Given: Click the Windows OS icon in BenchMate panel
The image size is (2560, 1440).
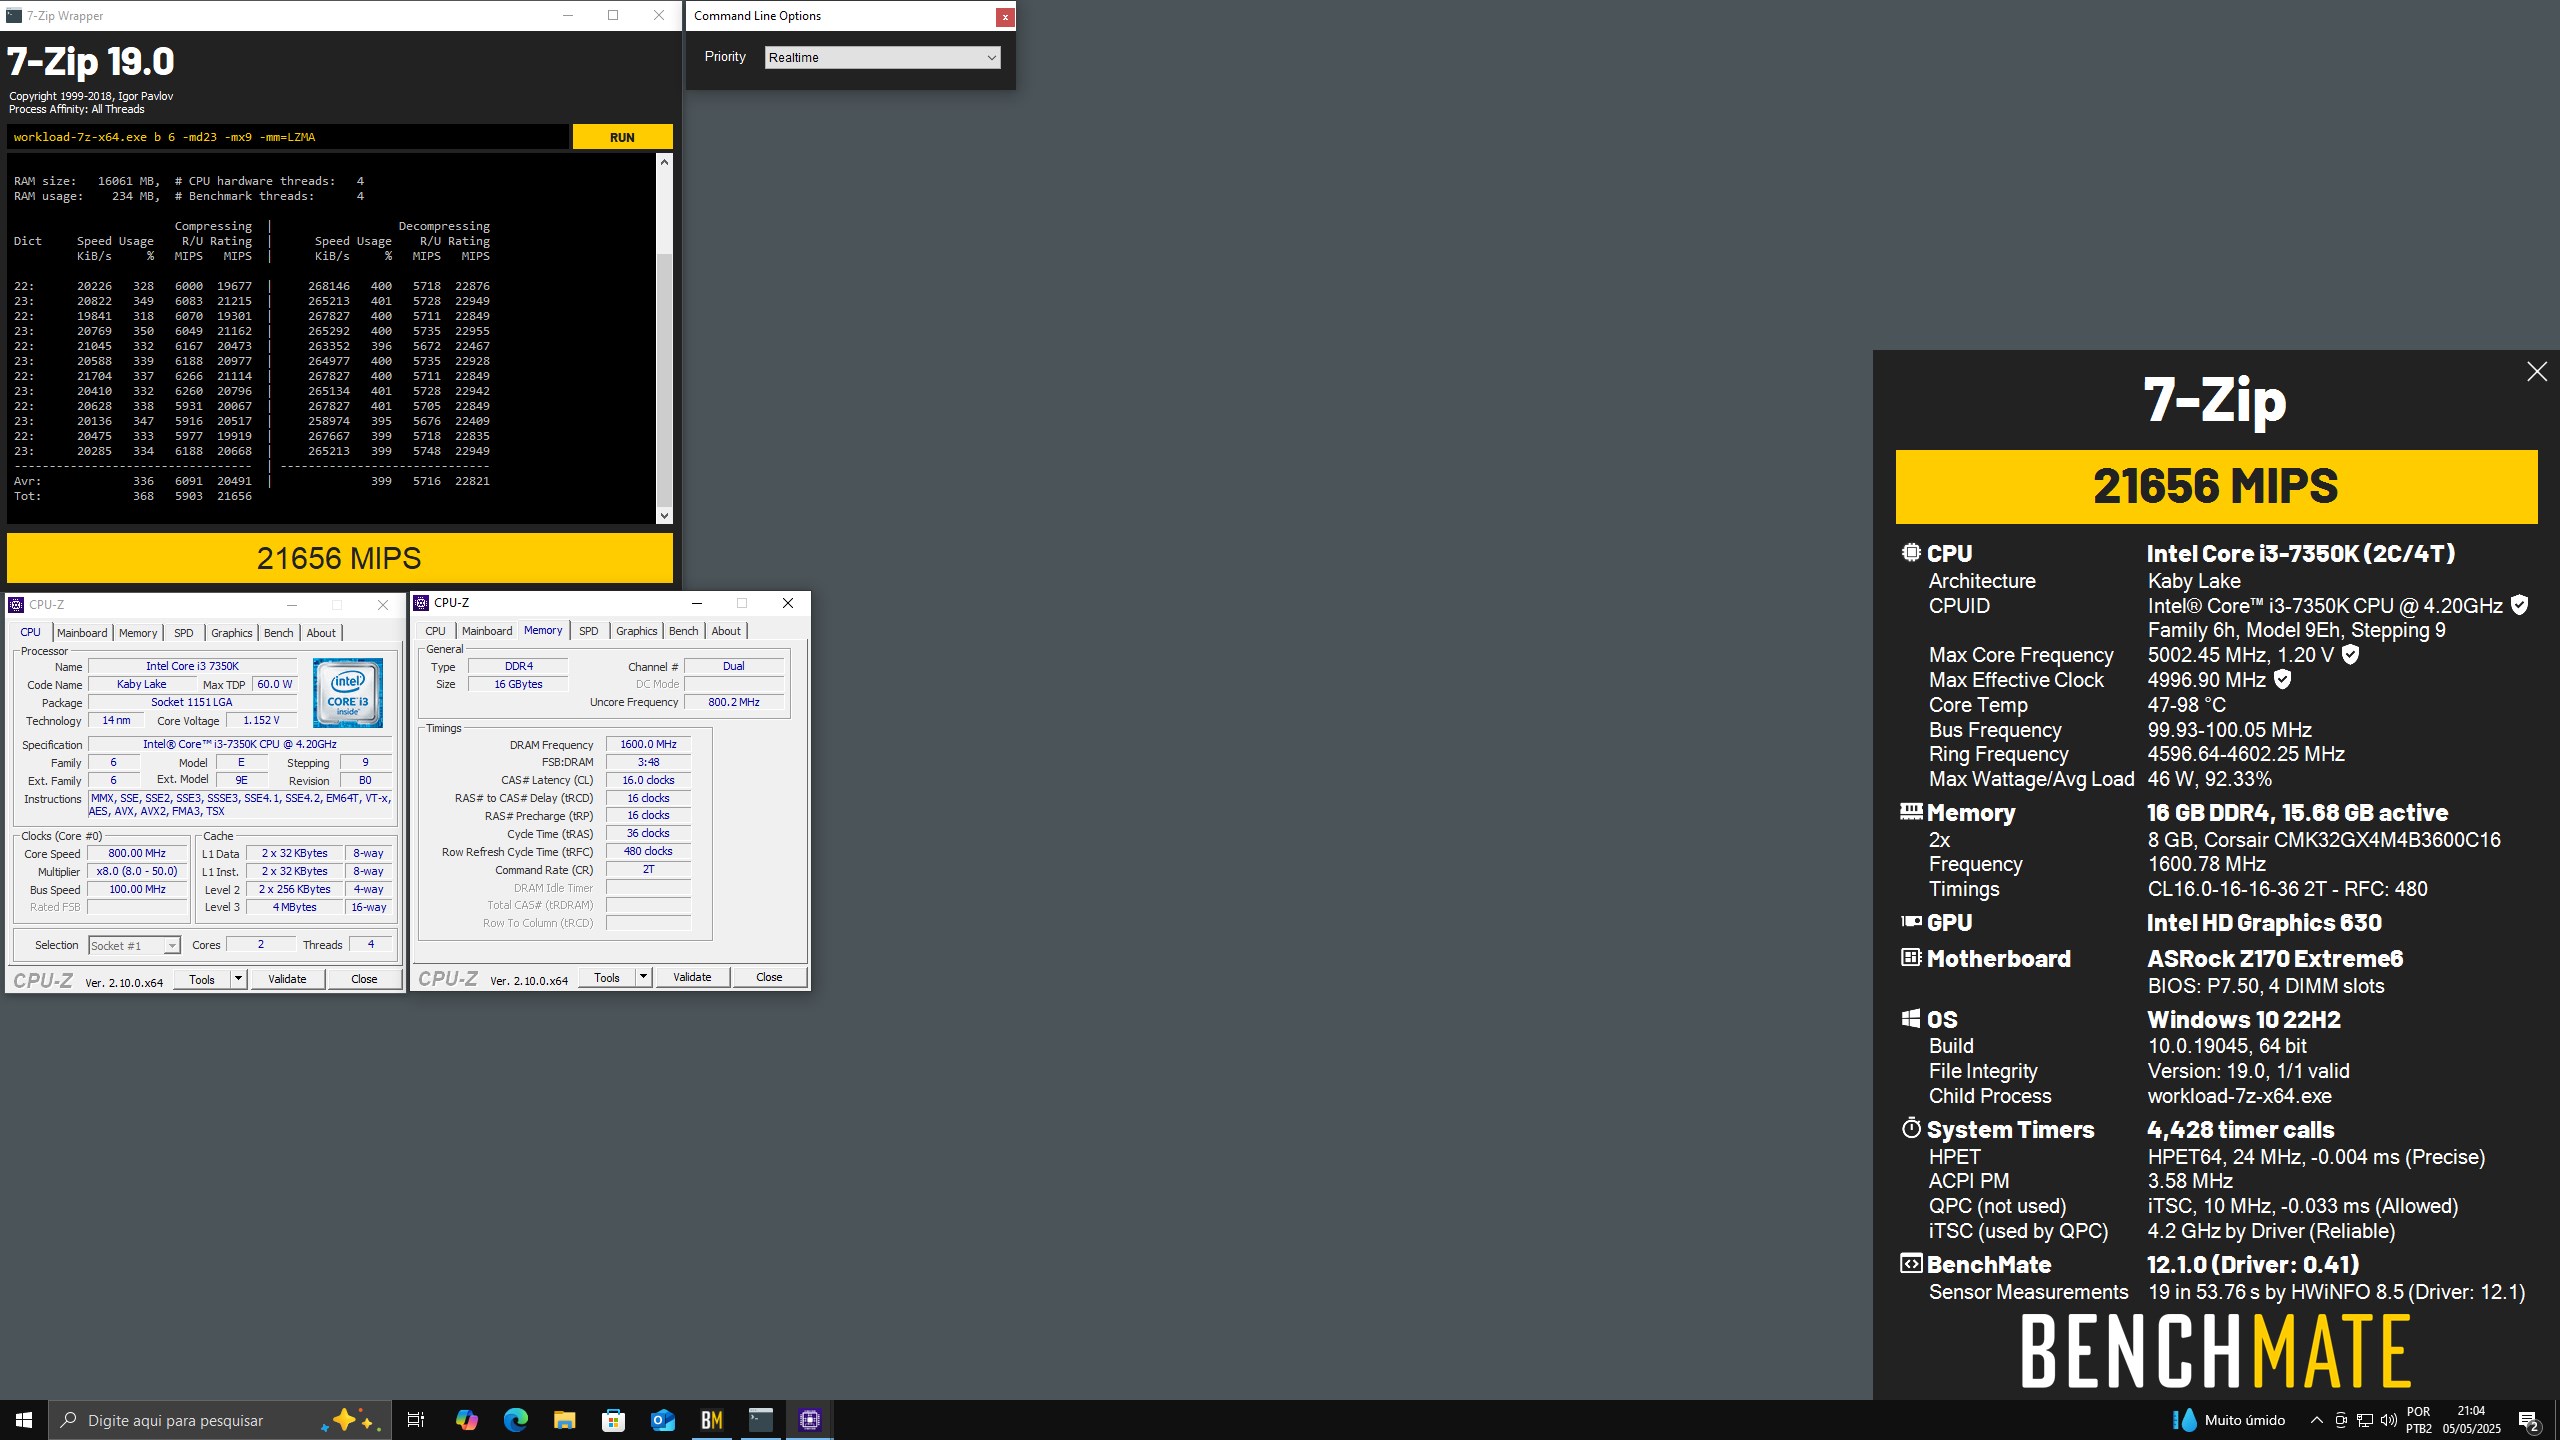Looking at the screenshot, I should [x=1911, y=1018].
